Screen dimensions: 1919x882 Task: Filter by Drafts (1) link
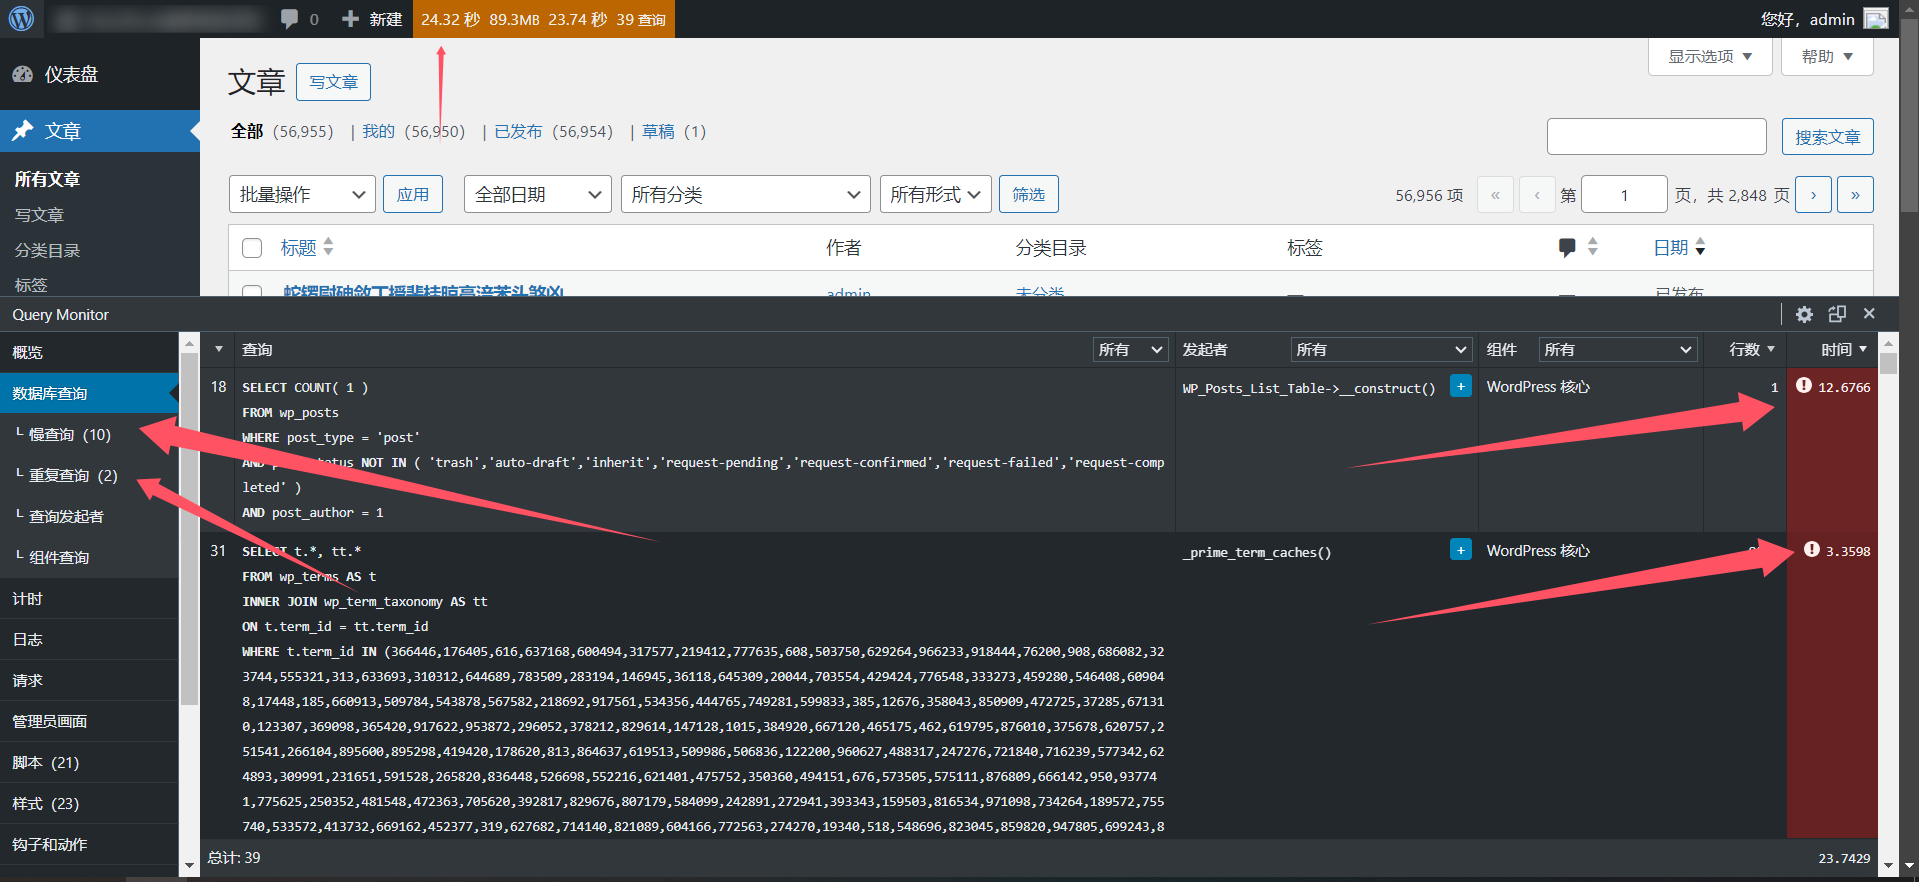[x=674, y=131]
